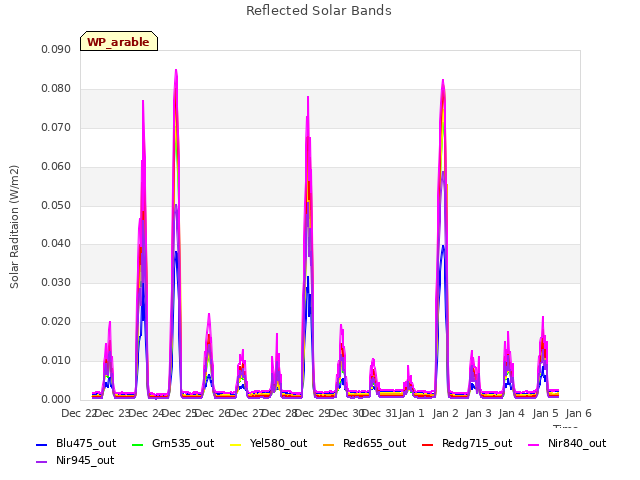Click the Jan 5 x-axis date label

(545, 413)
